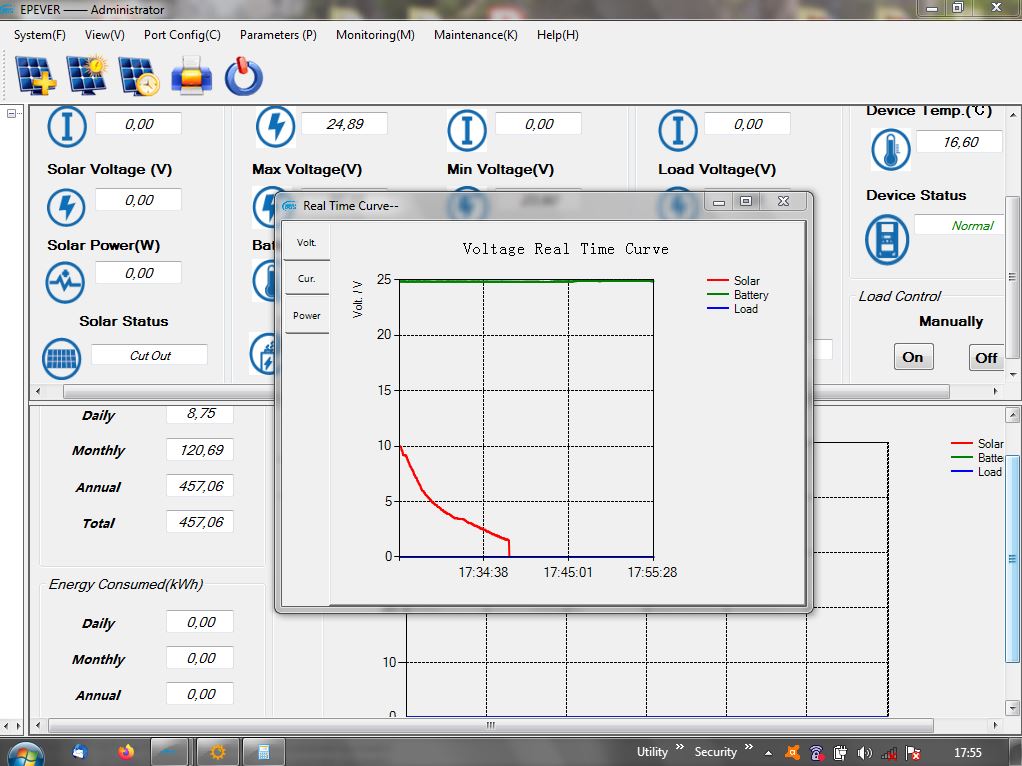This screenshot has height=766, width=1022.
Task: Click the Device Status controller icon
Action: [886, 239]
